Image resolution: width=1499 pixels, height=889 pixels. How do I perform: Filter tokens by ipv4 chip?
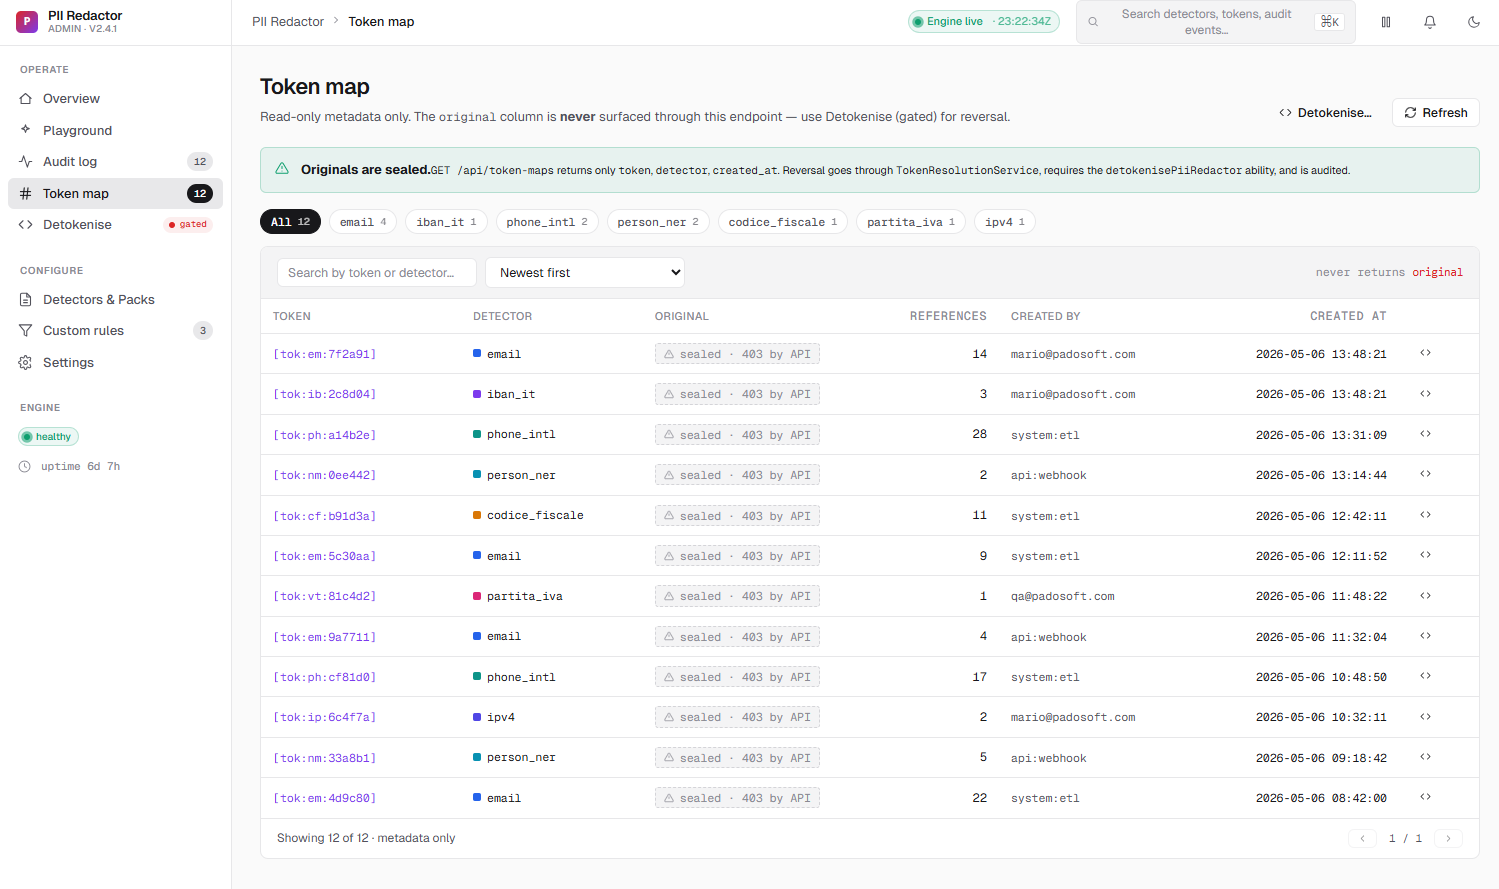[x=1004, y=222]
